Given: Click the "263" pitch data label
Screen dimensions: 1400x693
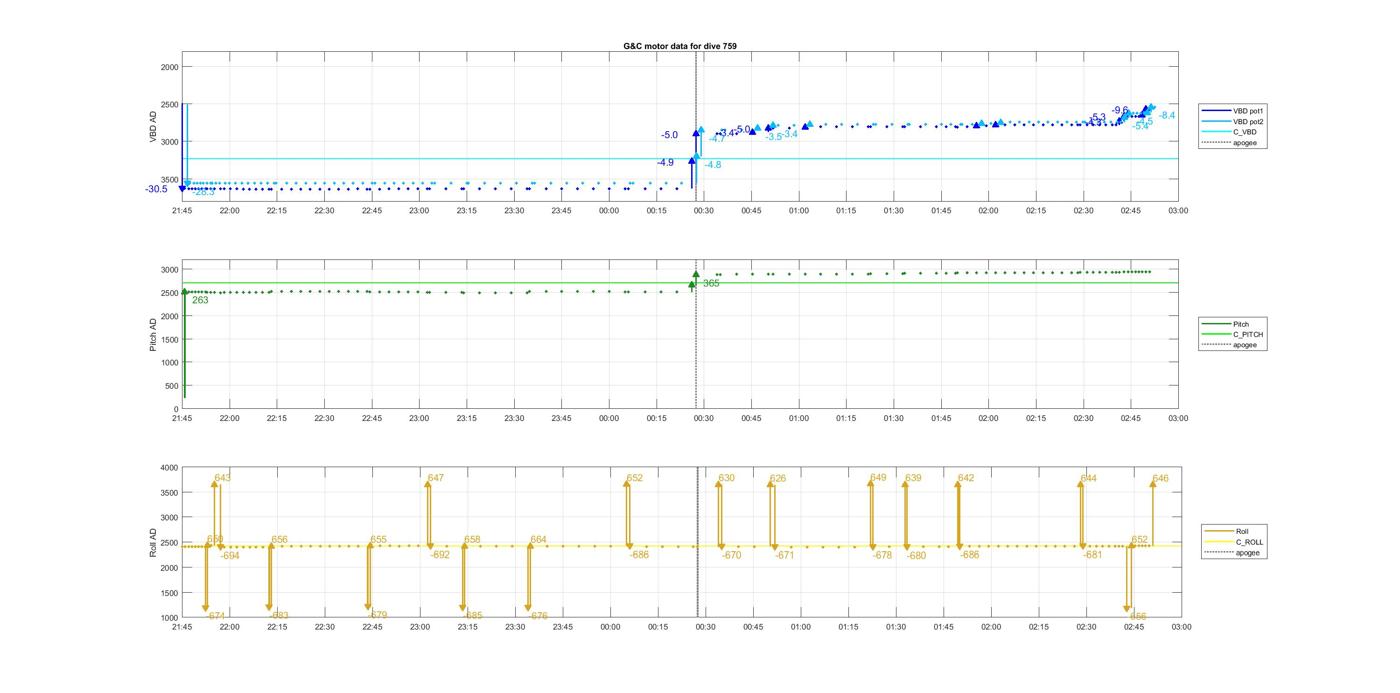Looking at the screenshot, I should tap(200, 300).
